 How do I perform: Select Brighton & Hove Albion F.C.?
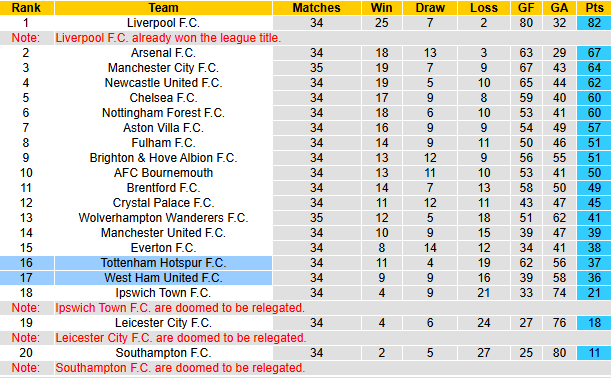click(x=163, y=158)
